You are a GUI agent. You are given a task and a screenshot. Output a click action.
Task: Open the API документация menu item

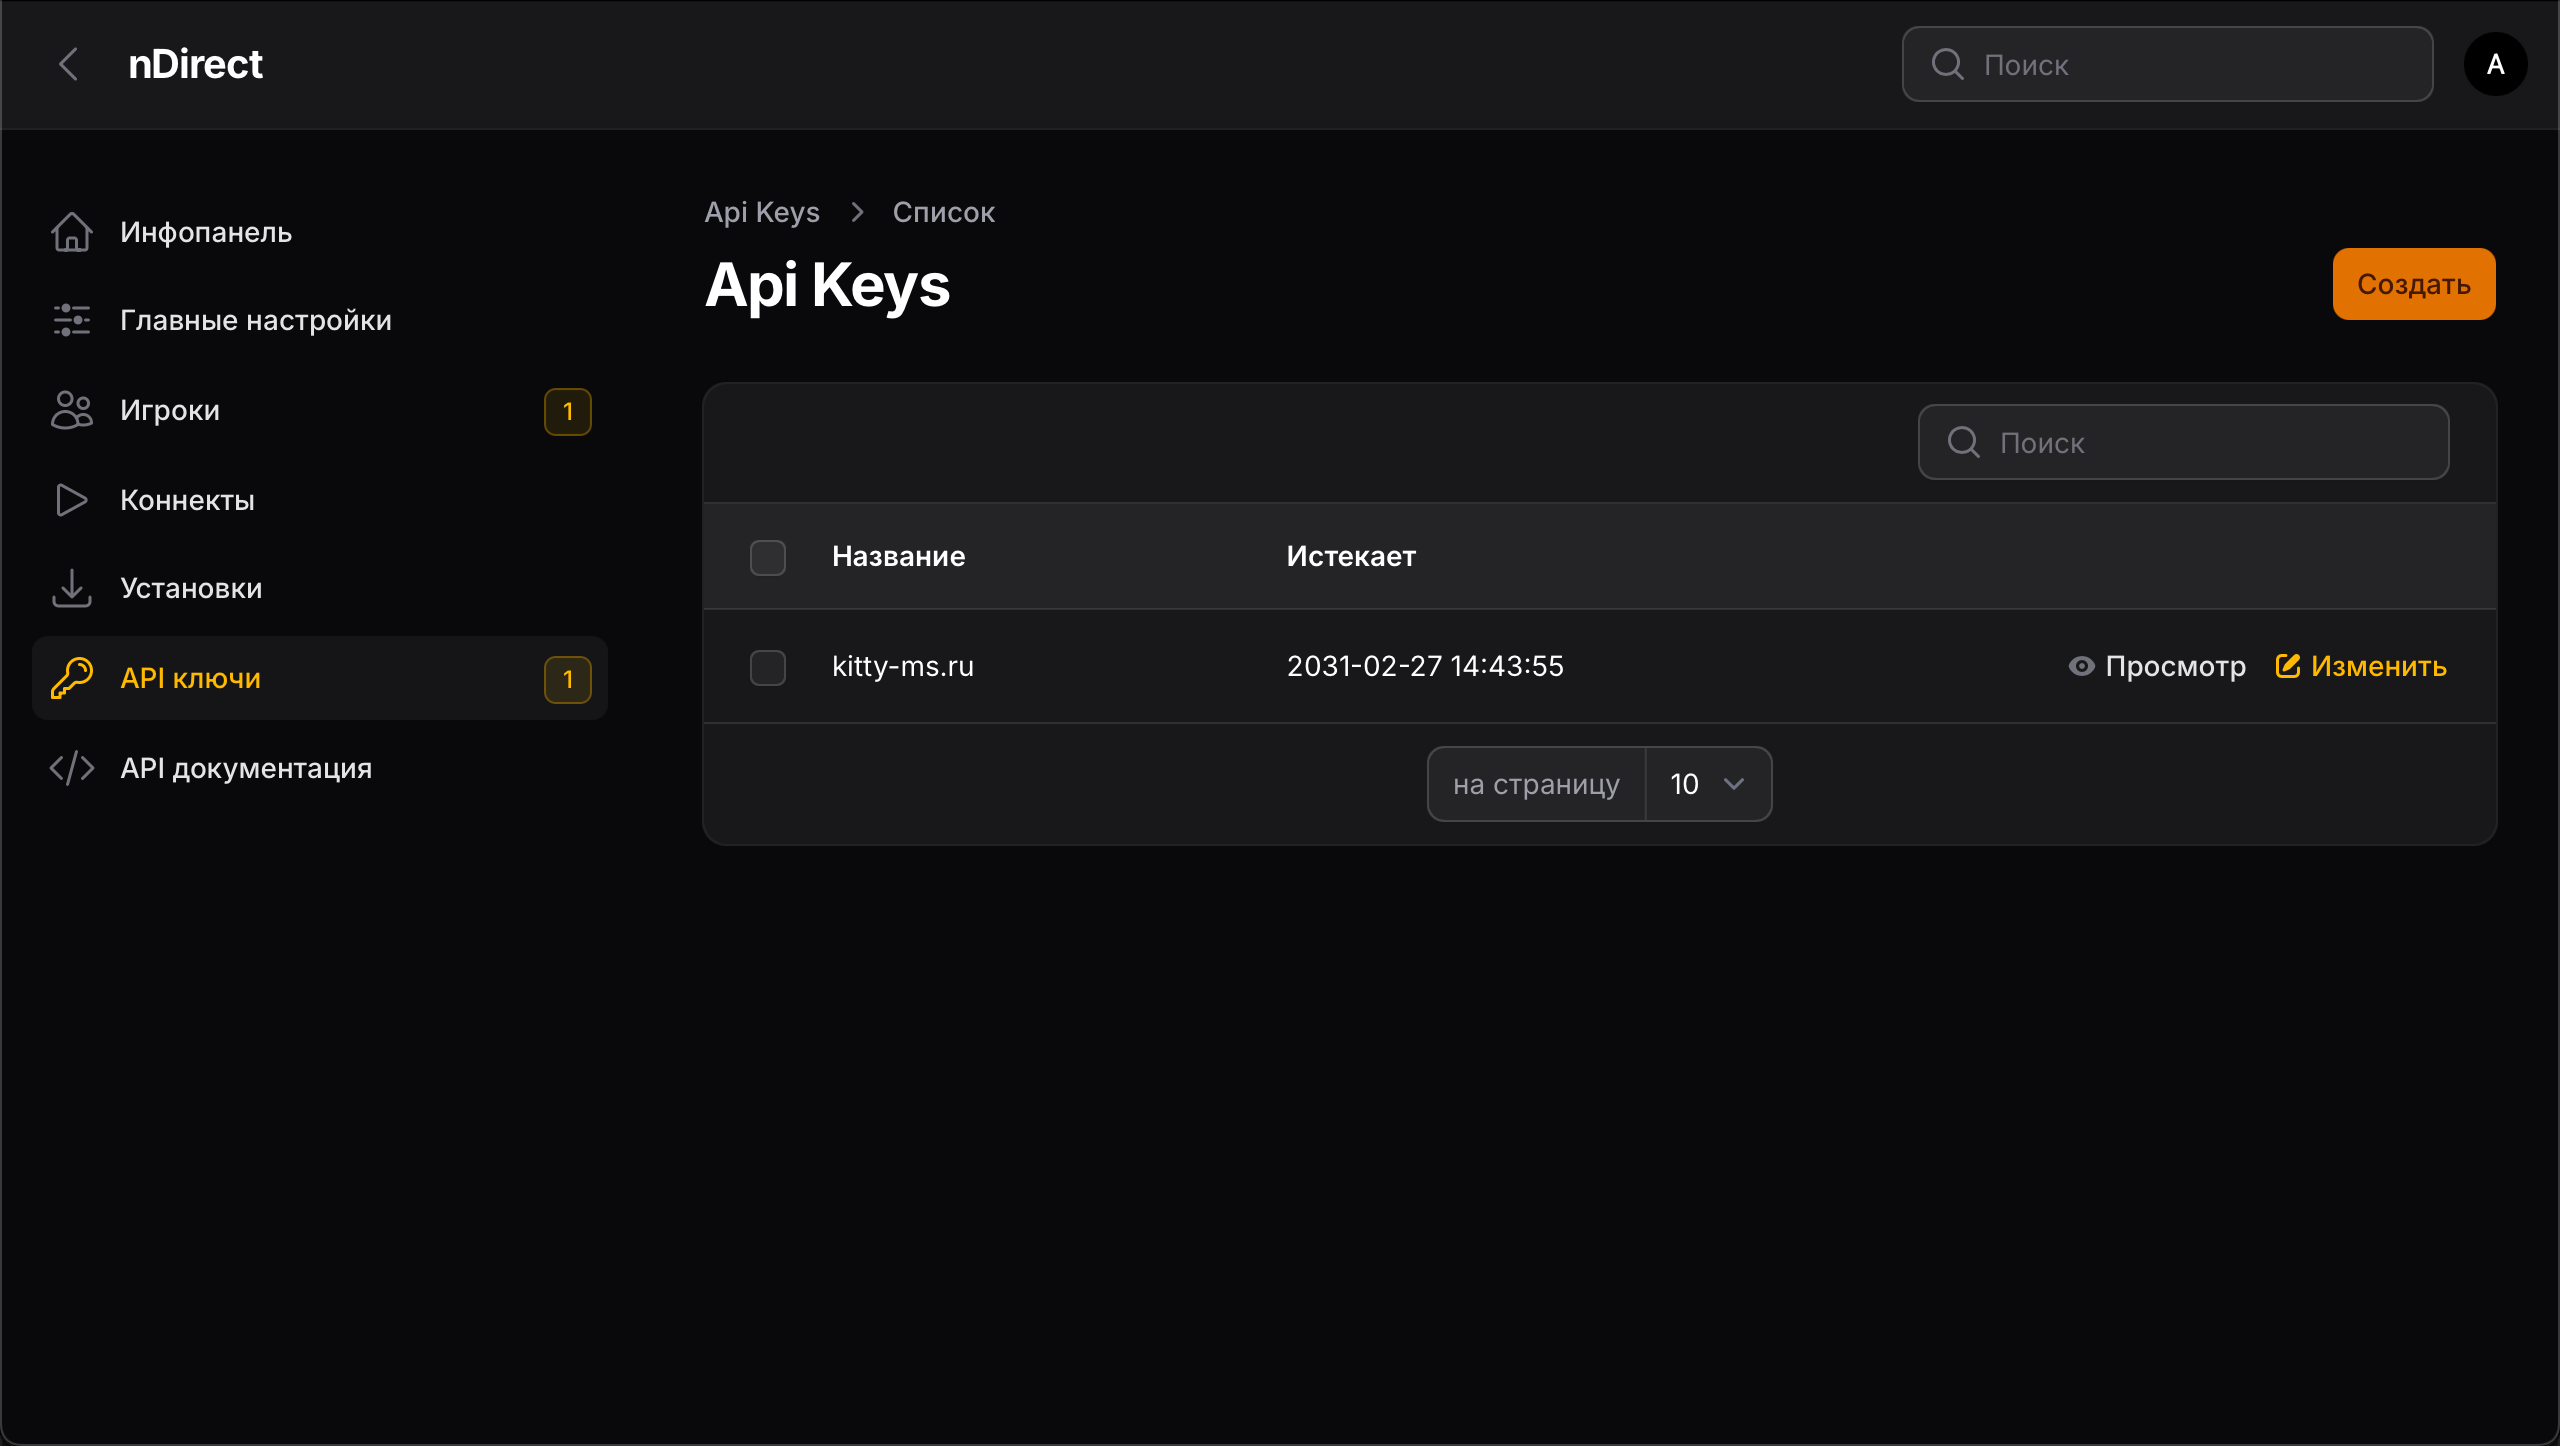coord(246,768)
